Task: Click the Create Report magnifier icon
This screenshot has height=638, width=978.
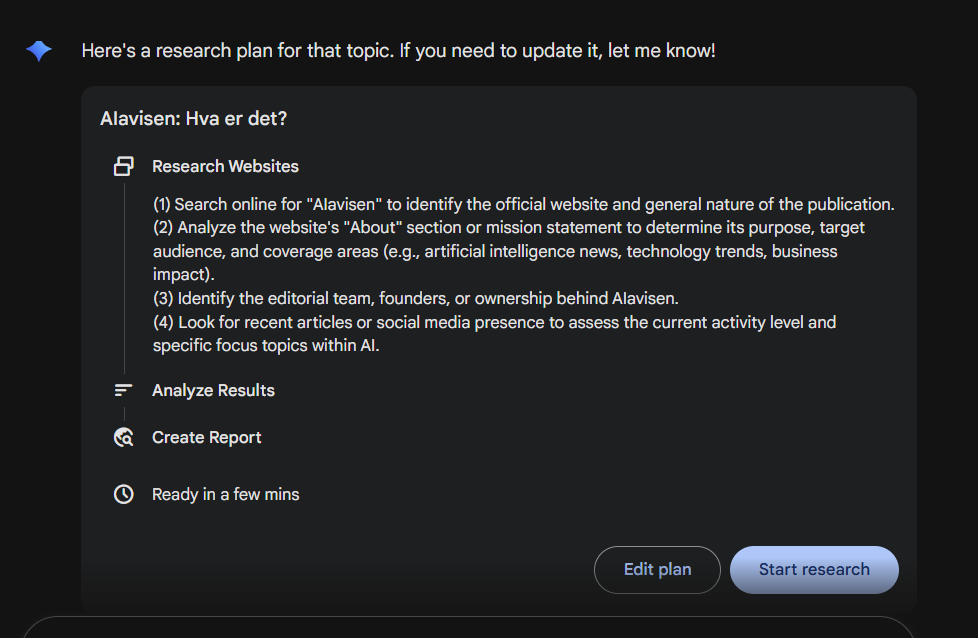Action: pyautogui.click(x=124, y=437)
